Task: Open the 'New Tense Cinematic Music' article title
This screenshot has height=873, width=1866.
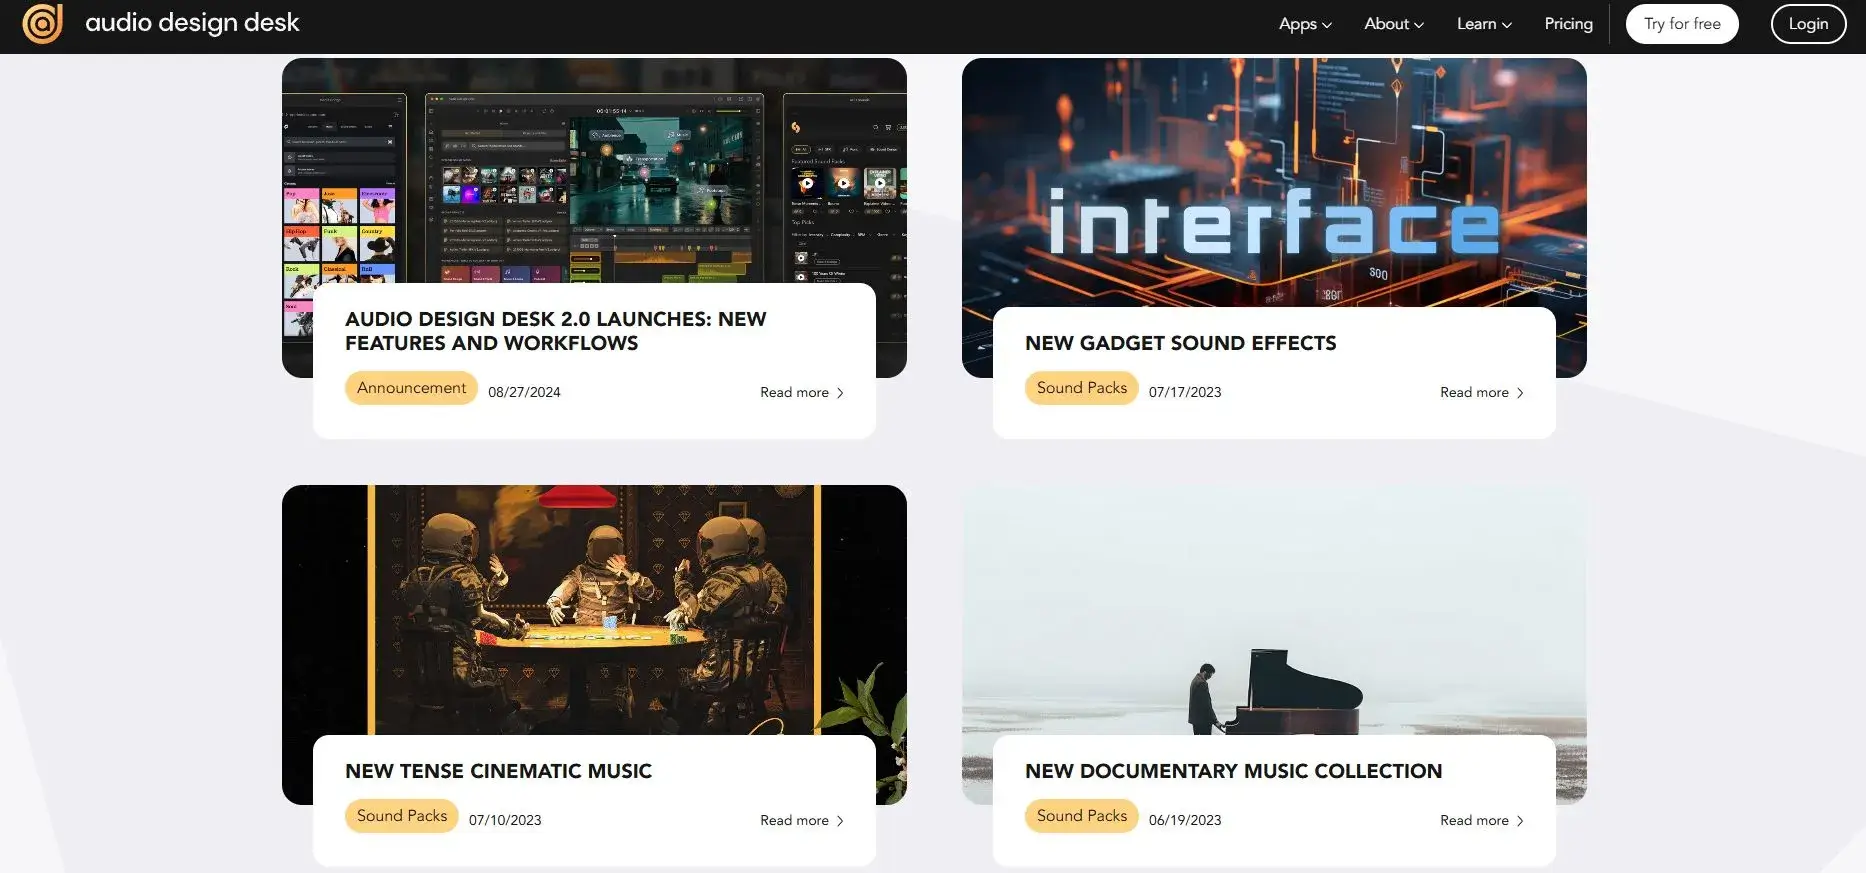Action: point(498,771)
